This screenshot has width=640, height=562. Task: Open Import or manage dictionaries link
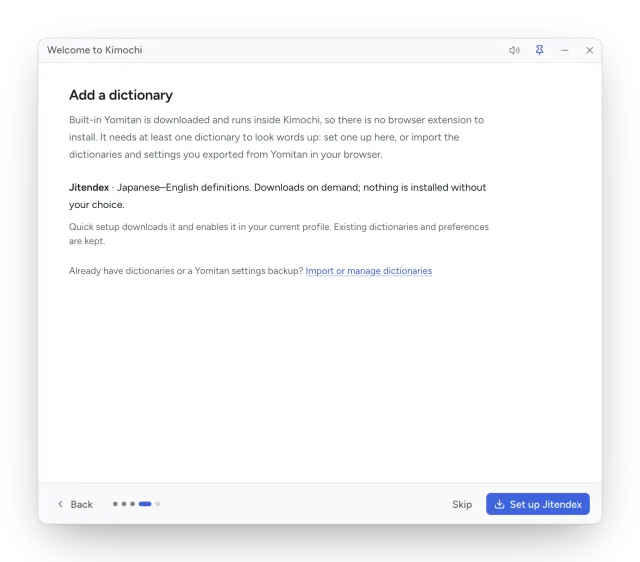[369, 271]
